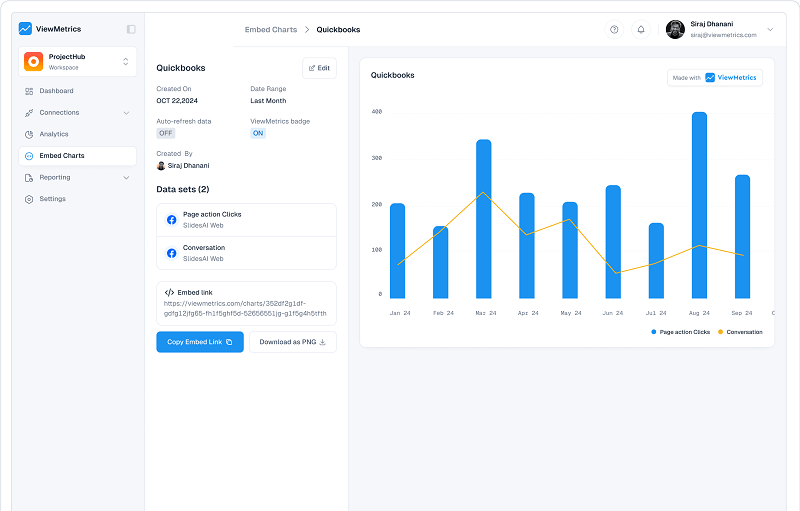Open Settings in the sidebar

coord(78,199)
